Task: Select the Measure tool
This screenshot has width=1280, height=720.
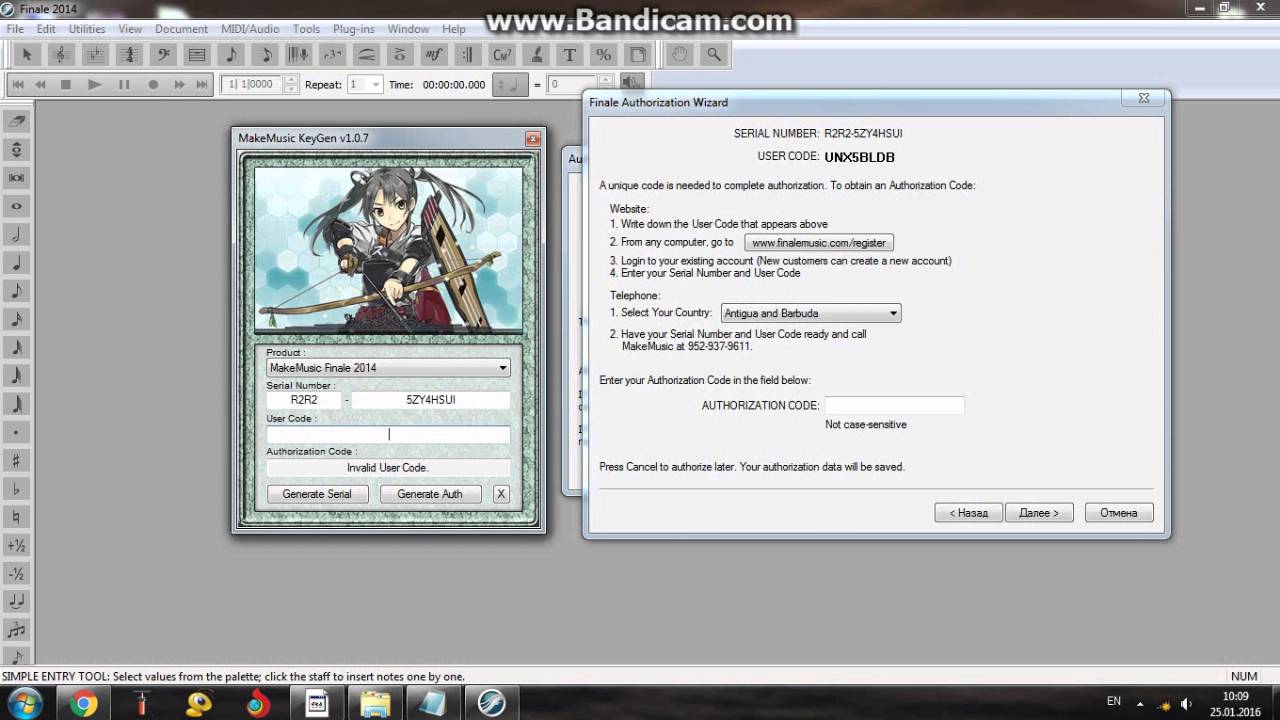Action: point(197,55)
